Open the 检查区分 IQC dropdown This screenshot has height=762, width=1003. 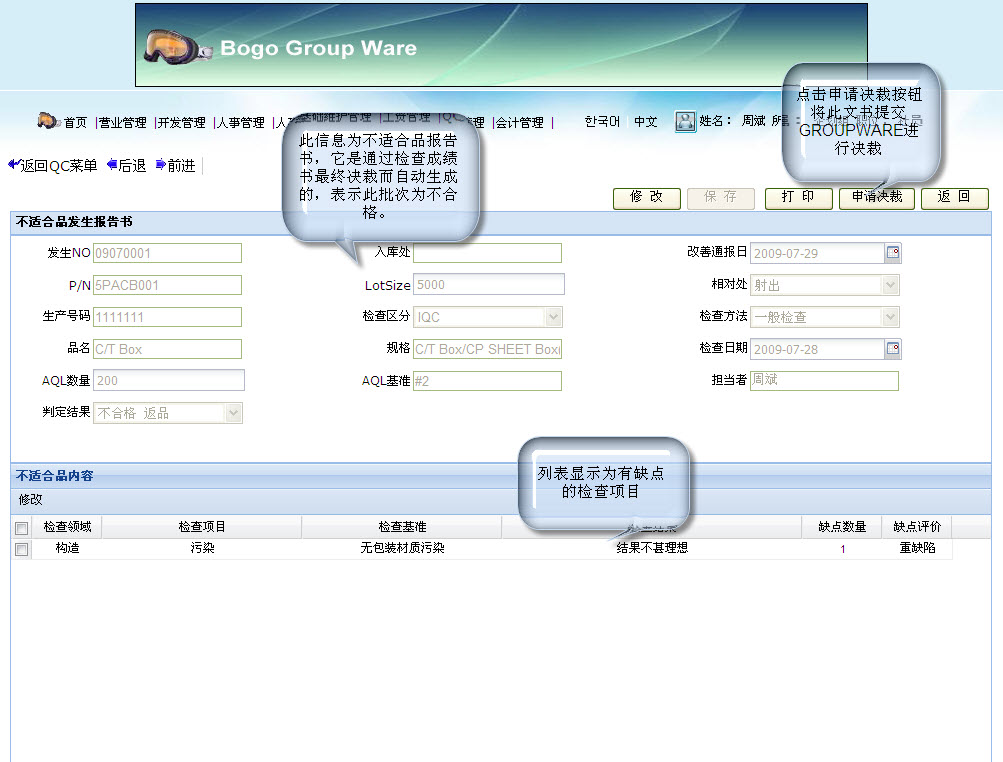(552, 317)
